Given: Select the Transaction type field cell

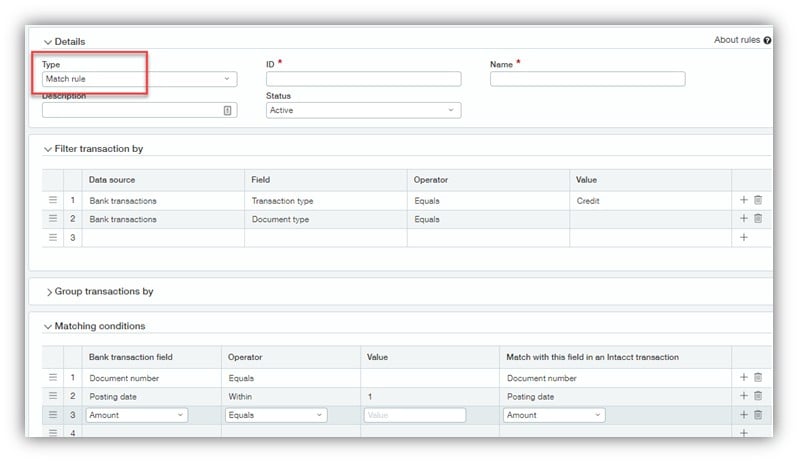Looking at the screenshot, I should pyautogui.click(x=326, y=201).
